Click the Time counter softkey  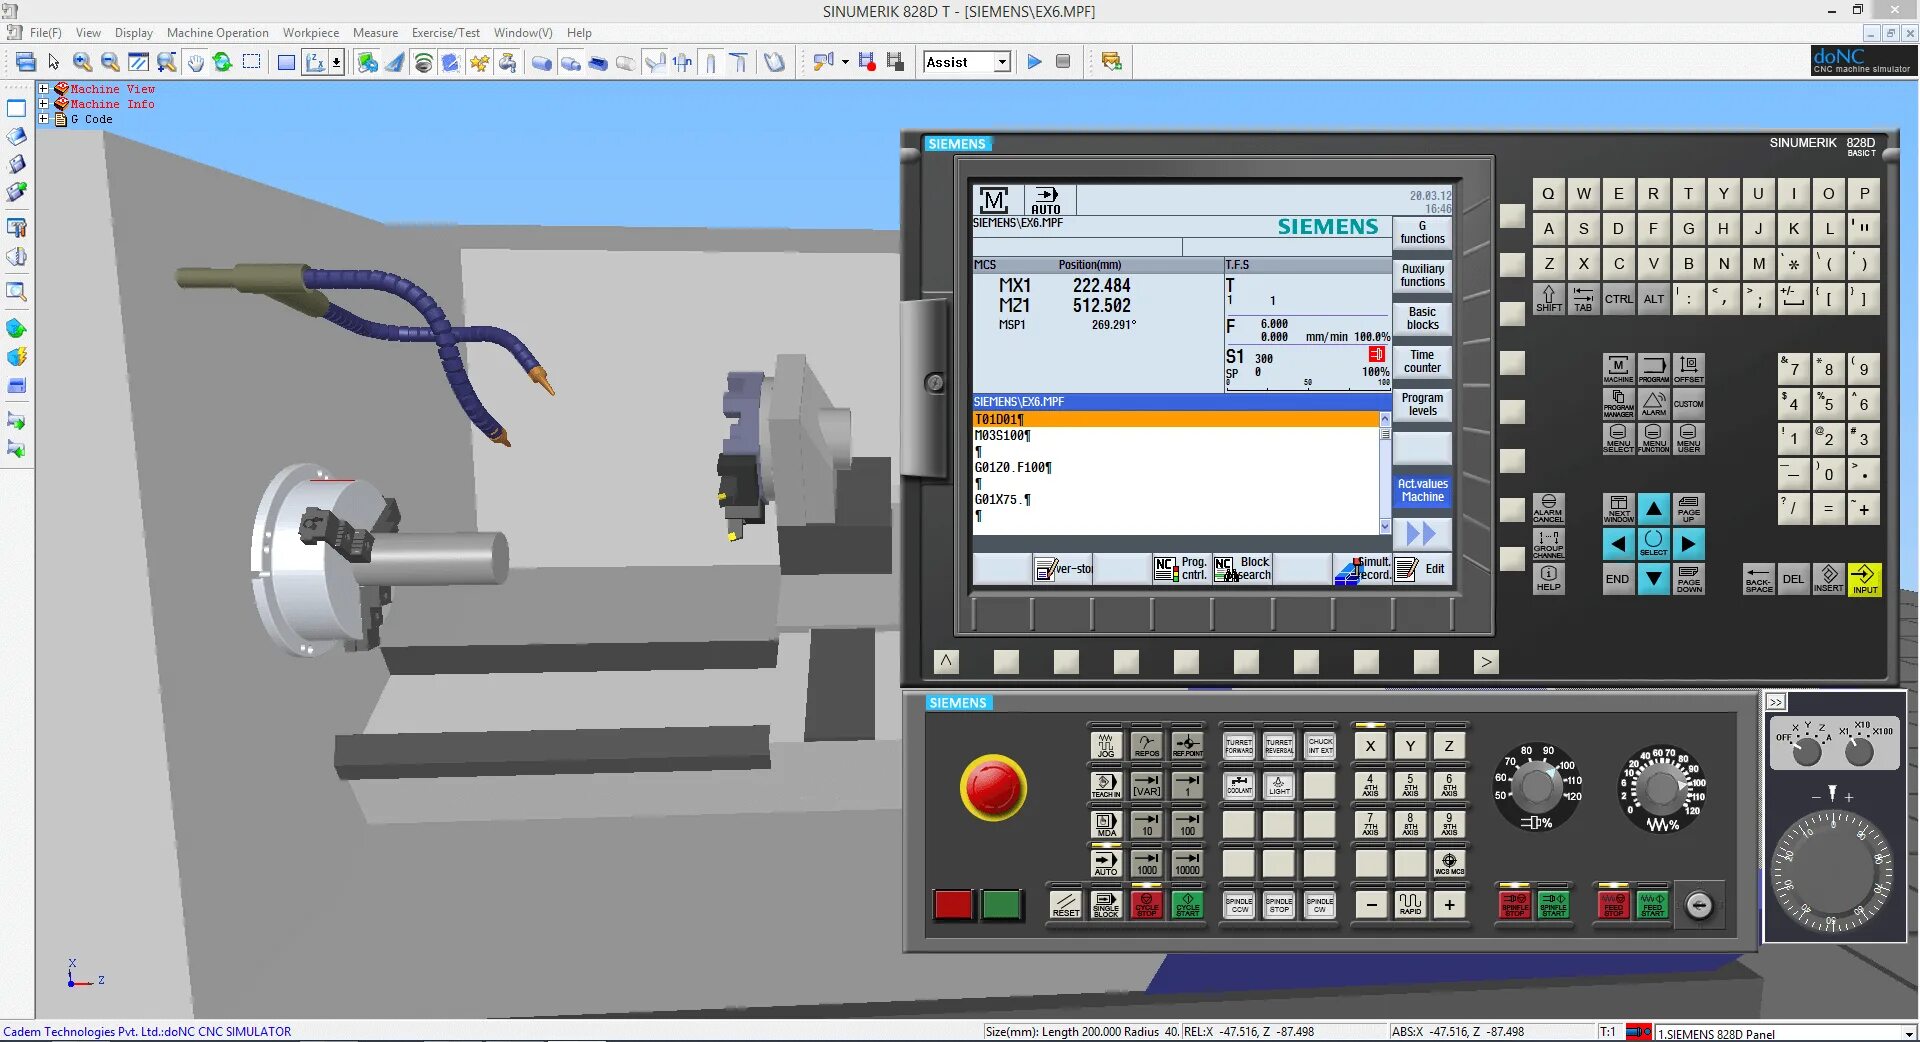pyautogui.click(x=1422, y=362)
